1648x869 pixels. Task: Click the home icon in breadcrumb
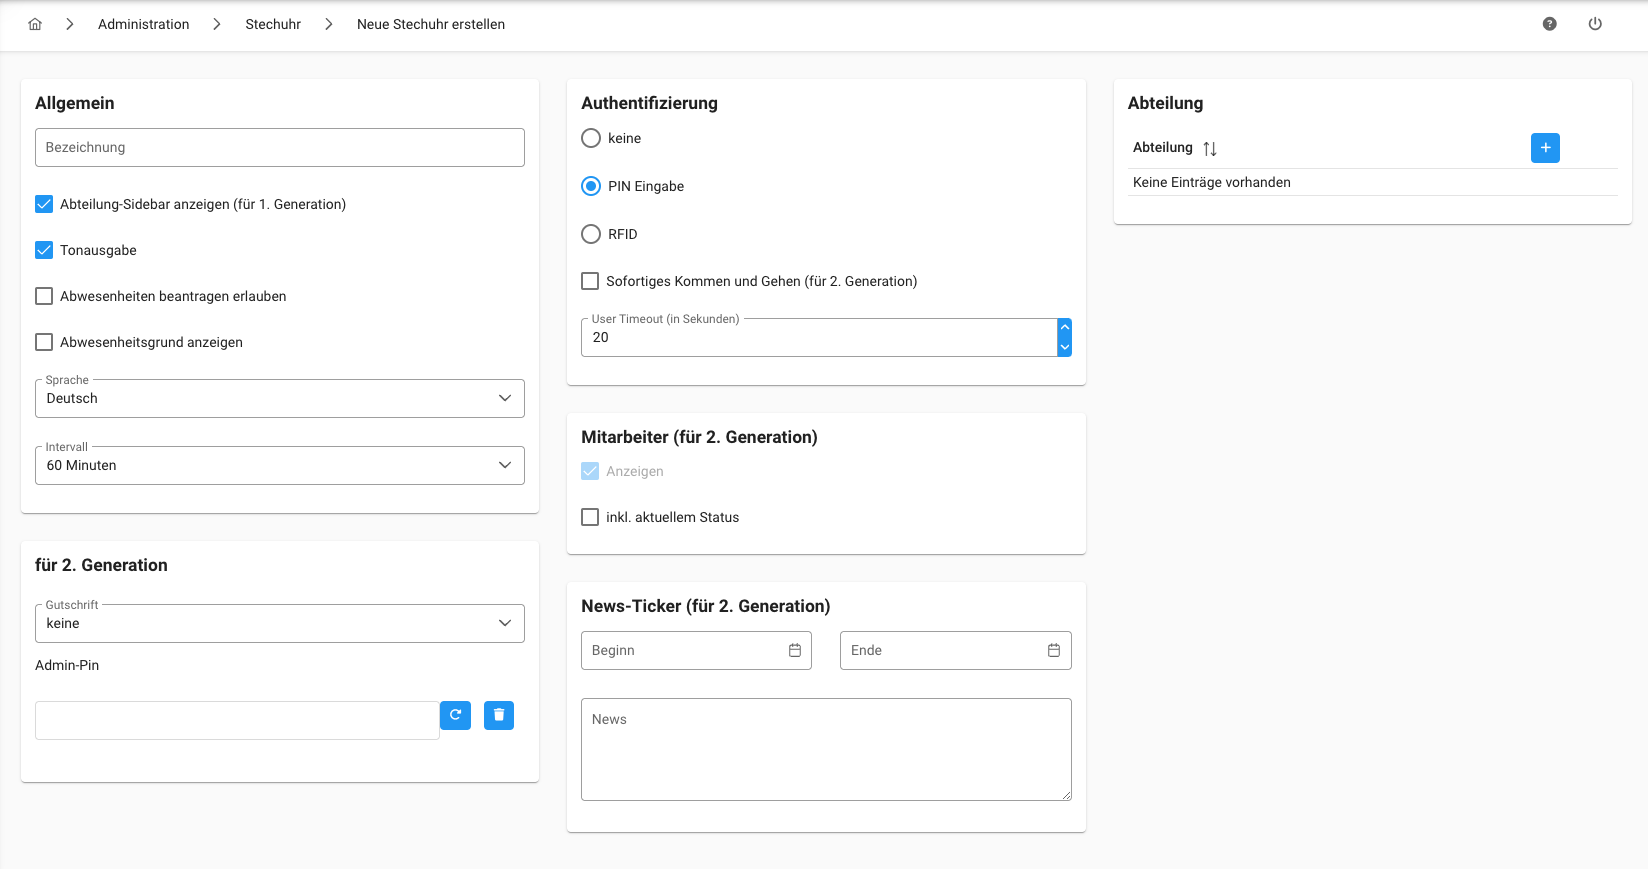[x=35, y=24]
